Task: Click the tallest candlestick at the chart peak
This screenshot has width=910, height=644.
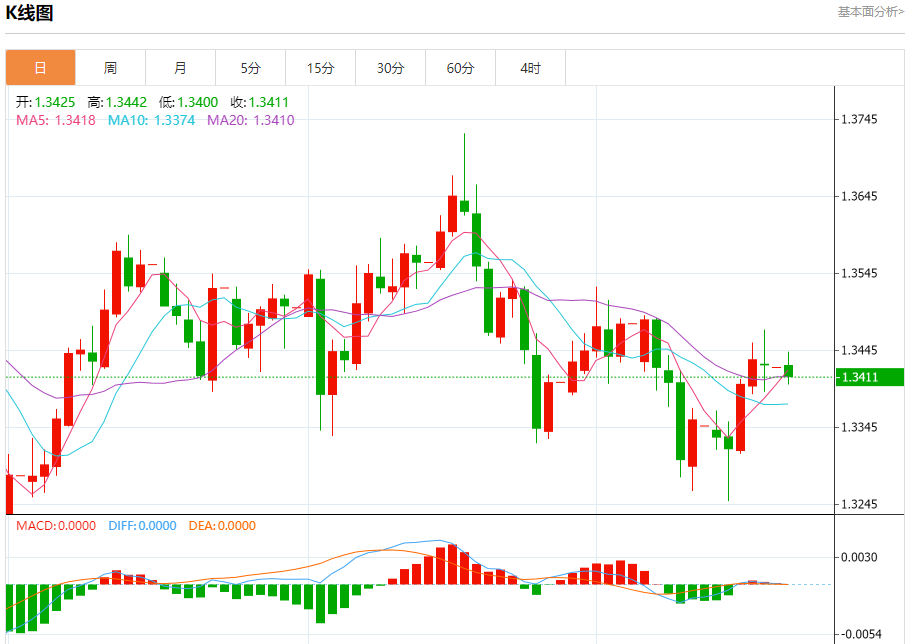Action: coord(464,174)
